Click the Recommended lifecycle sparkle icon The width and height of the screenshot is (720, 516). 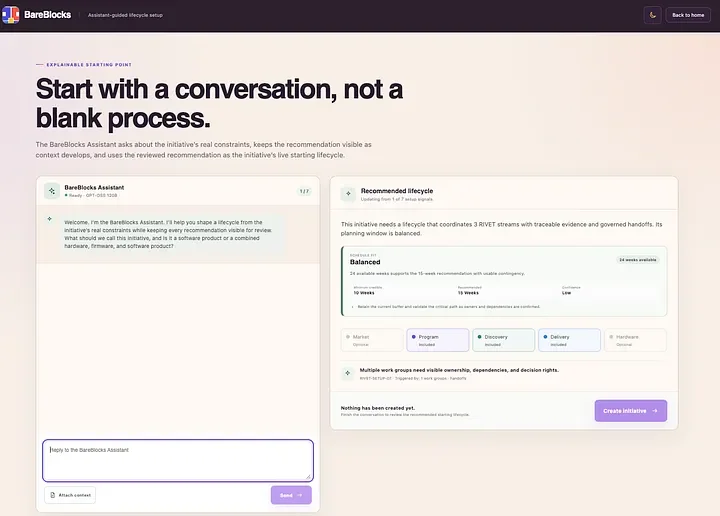tap(348, 194)
